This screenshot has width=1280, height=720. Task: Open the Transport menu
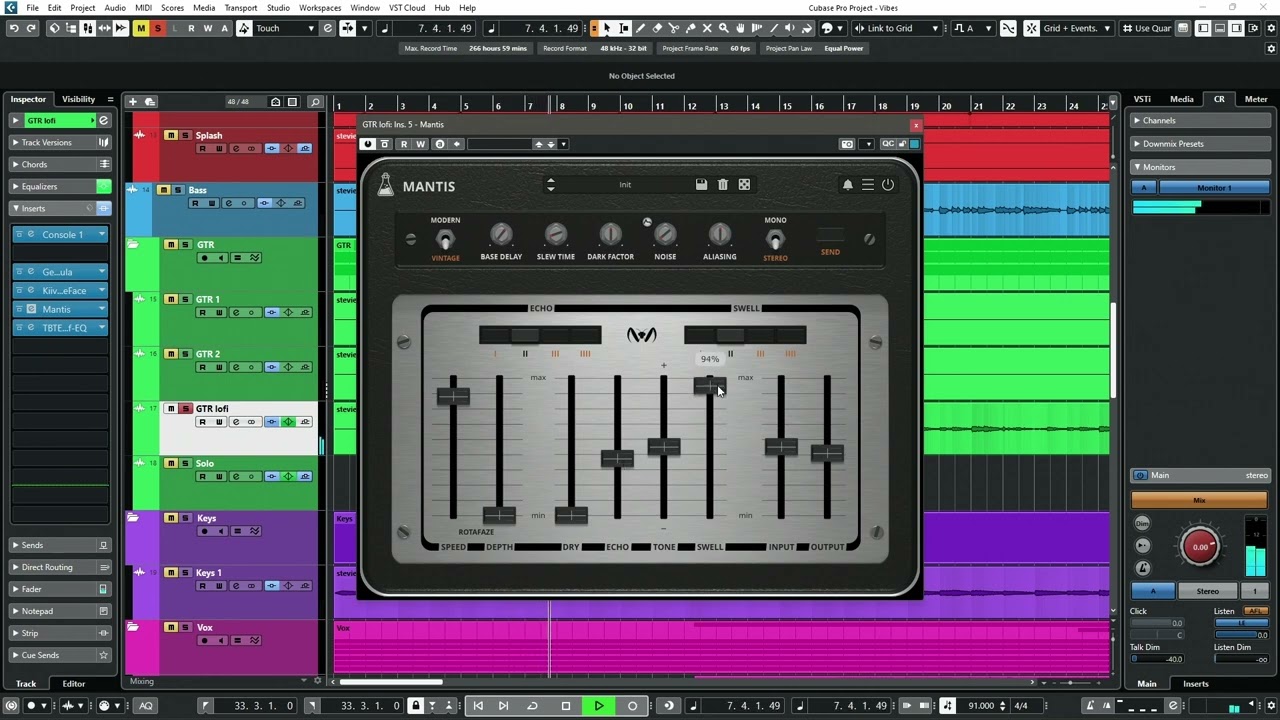(241, 7)
